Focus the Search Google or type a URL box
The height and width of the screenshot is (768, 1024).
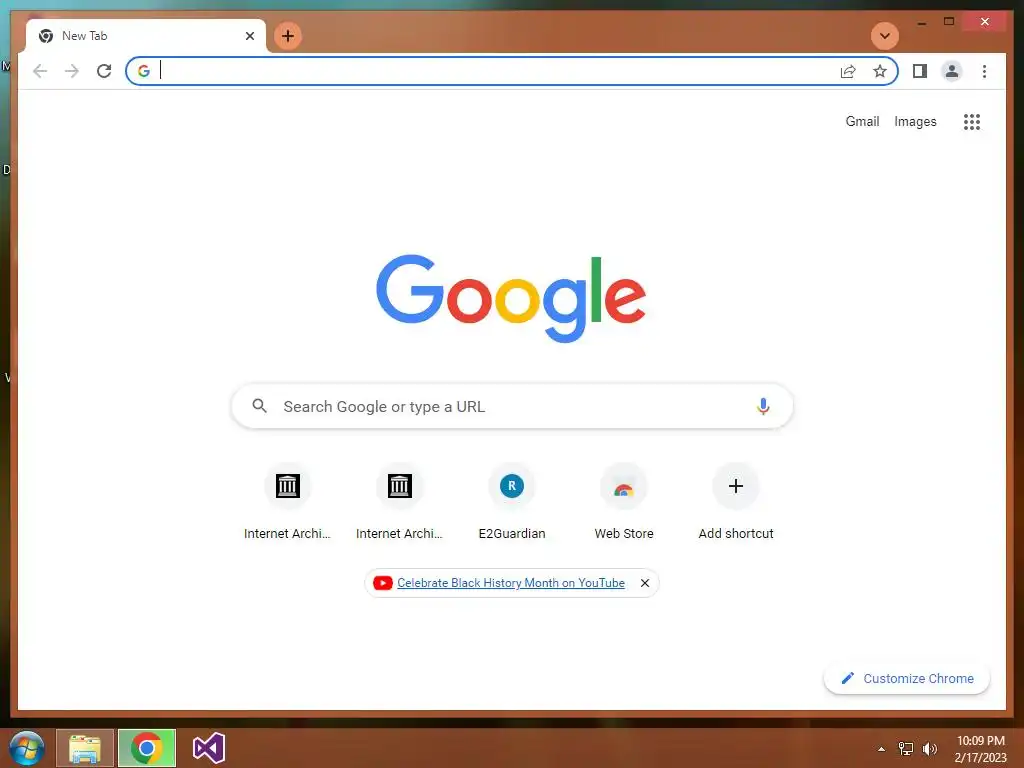pyautogui.click(x=512, y=406)
